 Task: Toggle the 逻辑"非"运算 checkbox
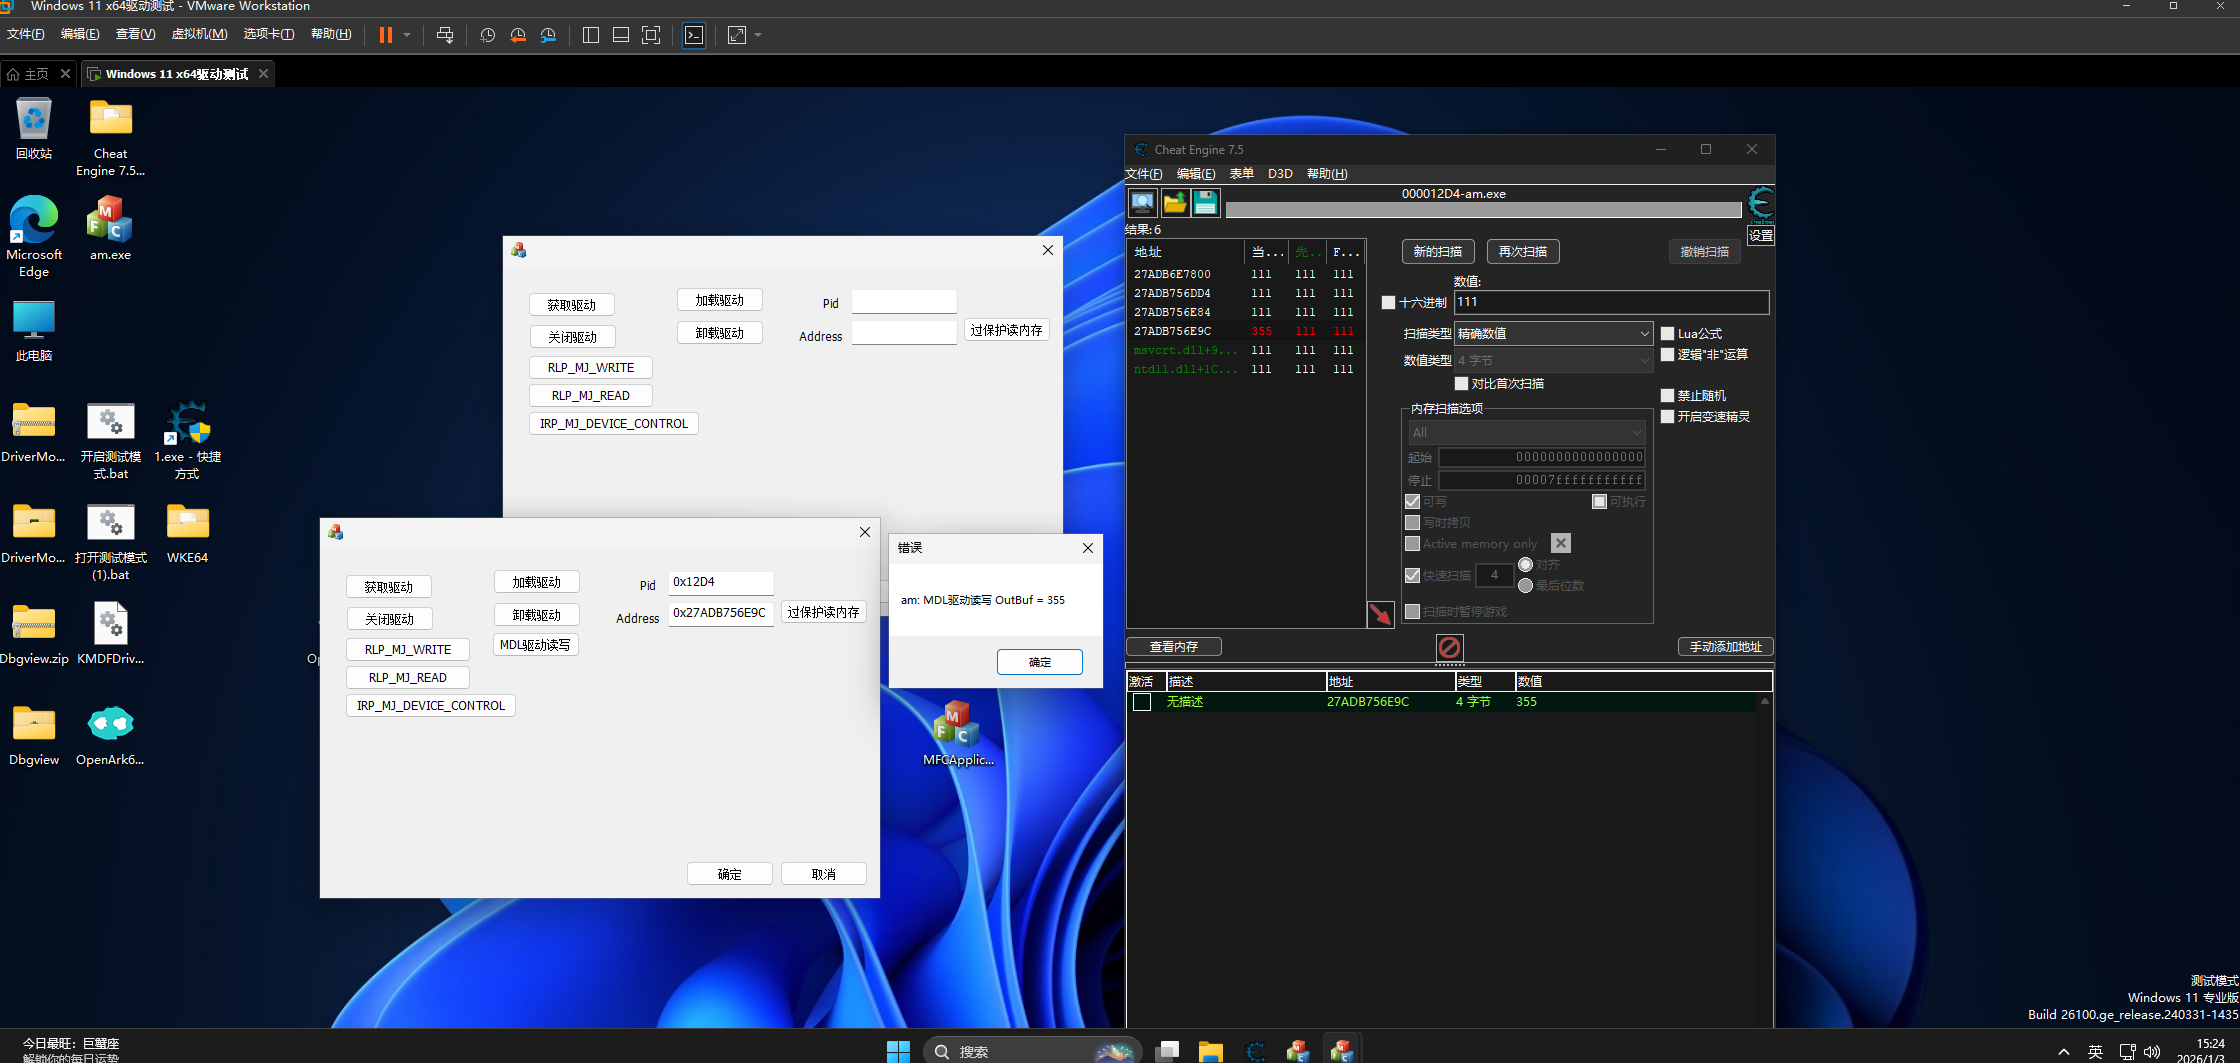coord(1667,354)
